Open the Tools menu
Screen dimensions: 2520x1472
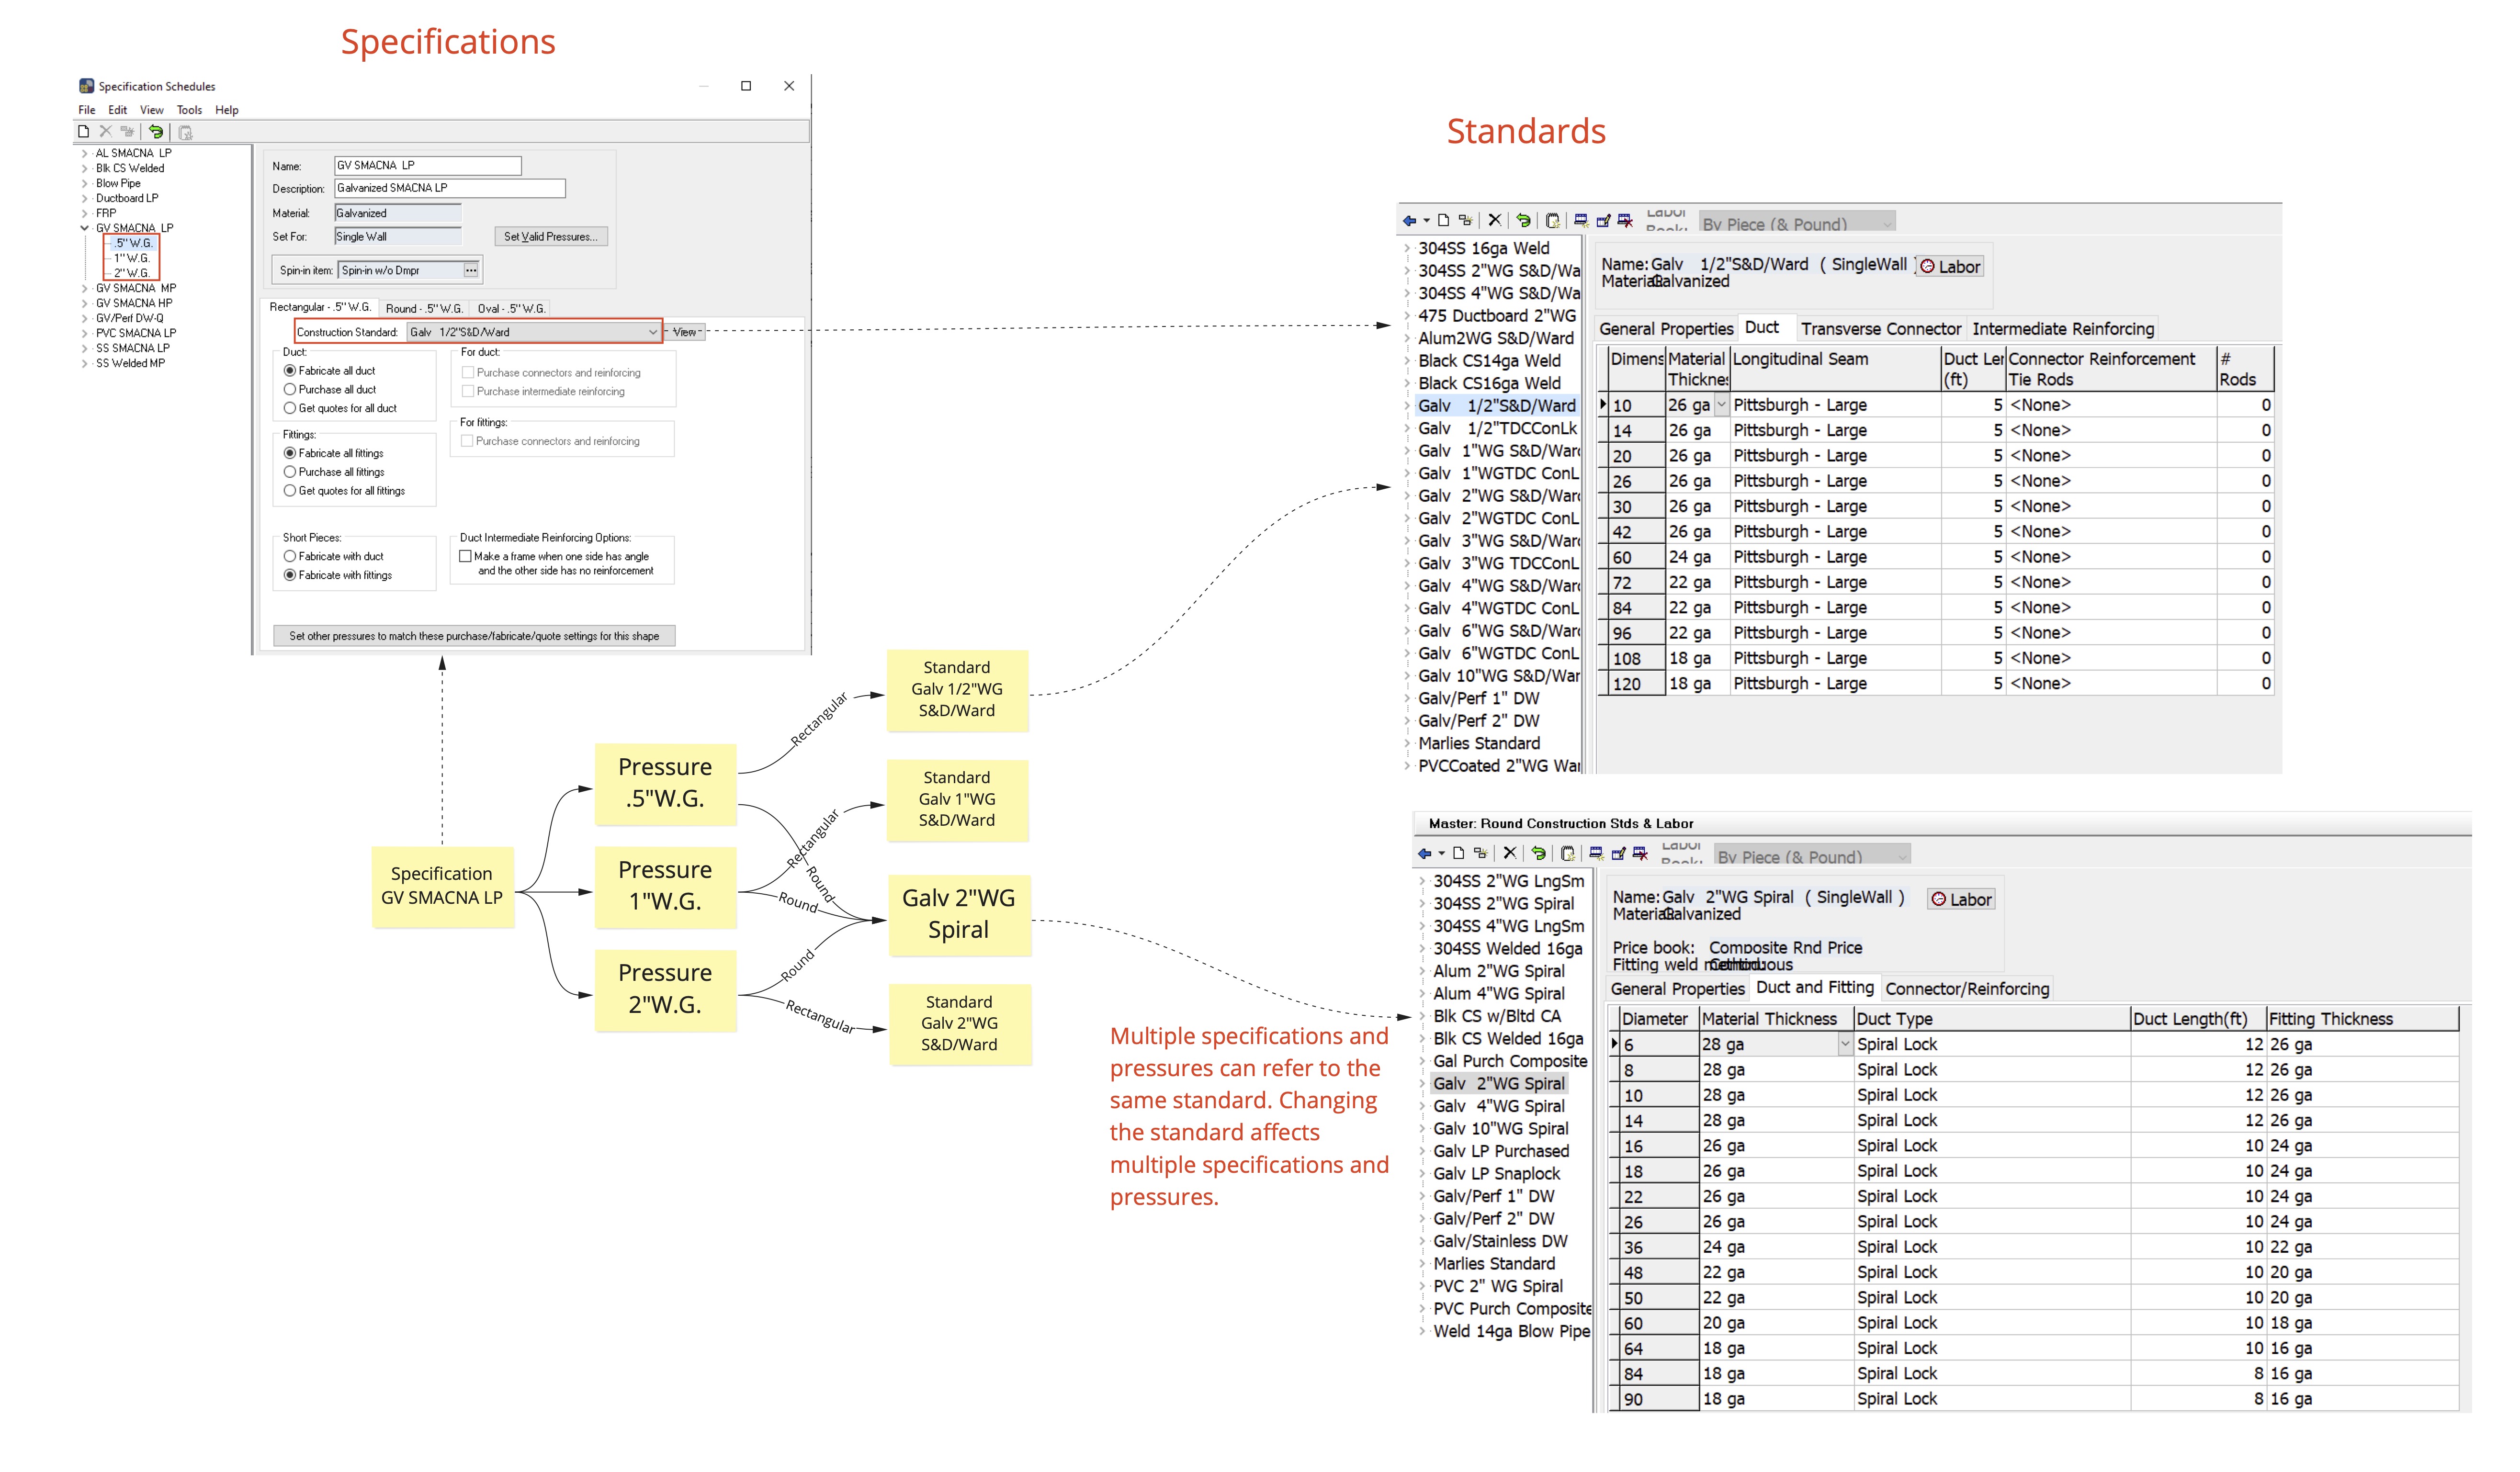pyautogui.click(x=189, y=110)
